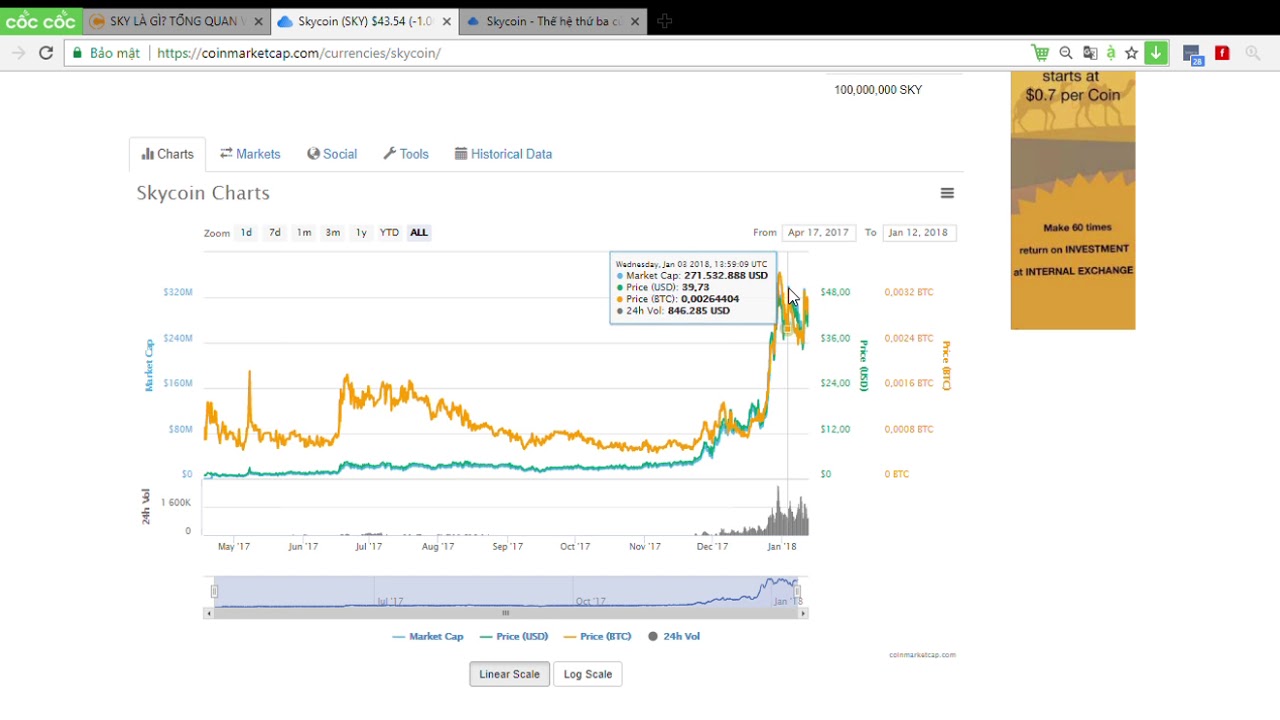
Task: Open the chart hamburger context menu
Action: (947, 193)
